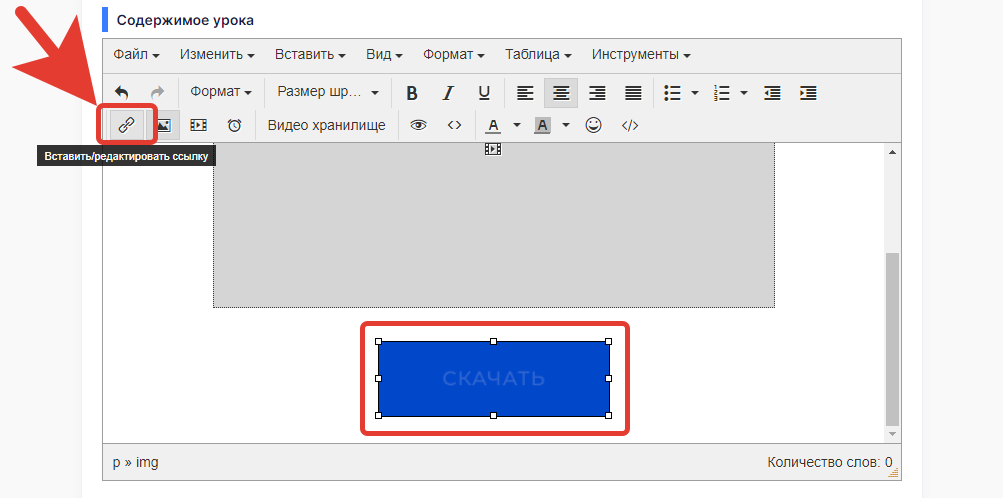This screenshot has width=1003, height=498.
Task: Increase the indent
Action: coord(808,93)
